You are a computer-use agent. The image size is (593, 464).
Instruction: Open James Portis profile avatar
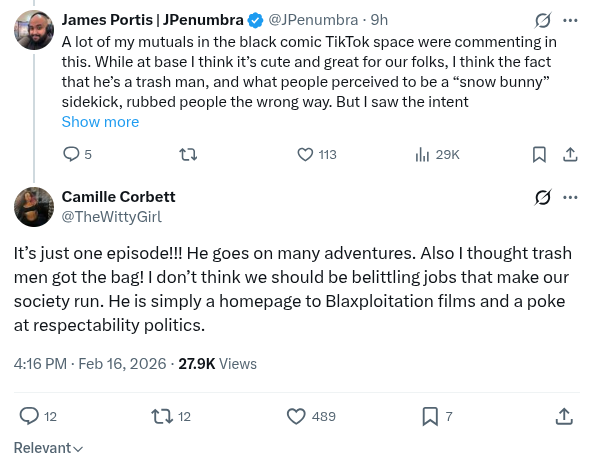[34, 30]
